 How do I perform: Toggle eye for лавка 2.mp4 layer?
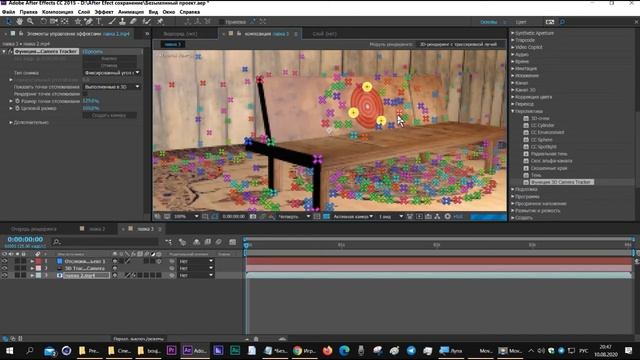(4, 276)
